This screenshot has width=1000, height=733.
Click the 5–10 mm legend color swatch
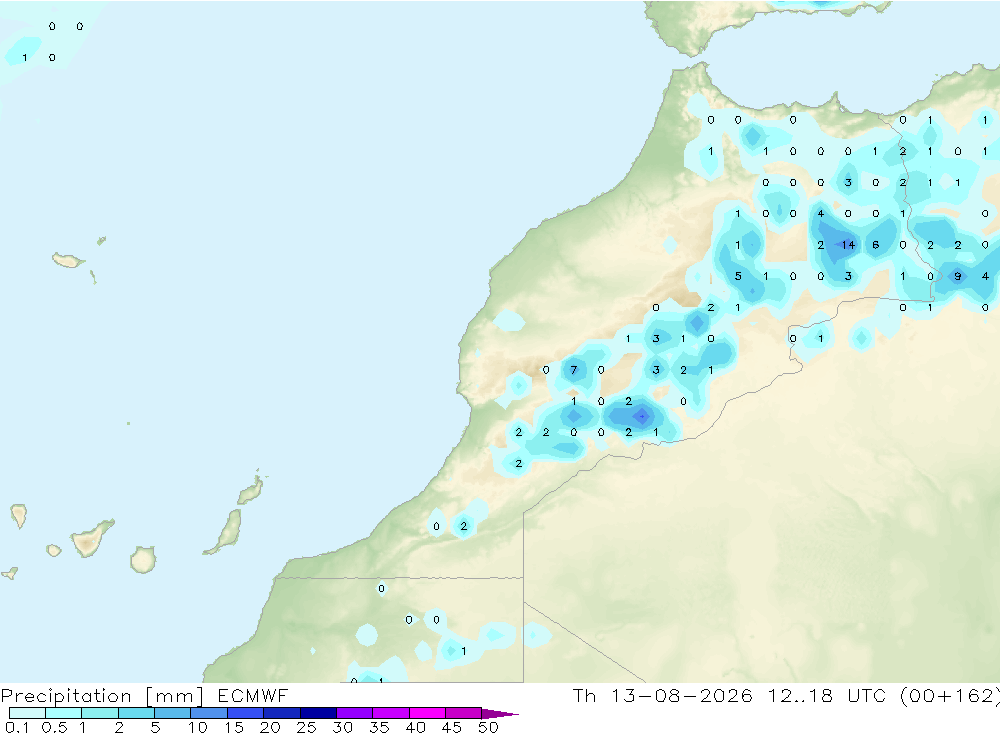[172, 713]
